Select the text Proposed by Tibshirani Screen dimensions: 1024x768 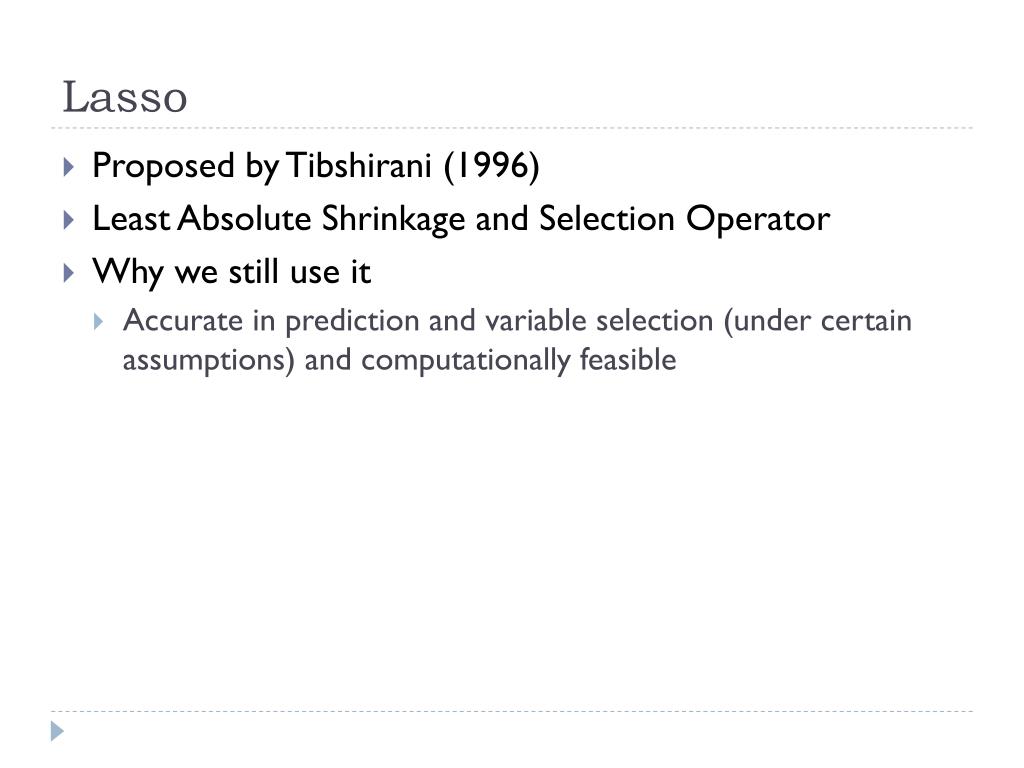pyautogui.click(x=262, y=166)
